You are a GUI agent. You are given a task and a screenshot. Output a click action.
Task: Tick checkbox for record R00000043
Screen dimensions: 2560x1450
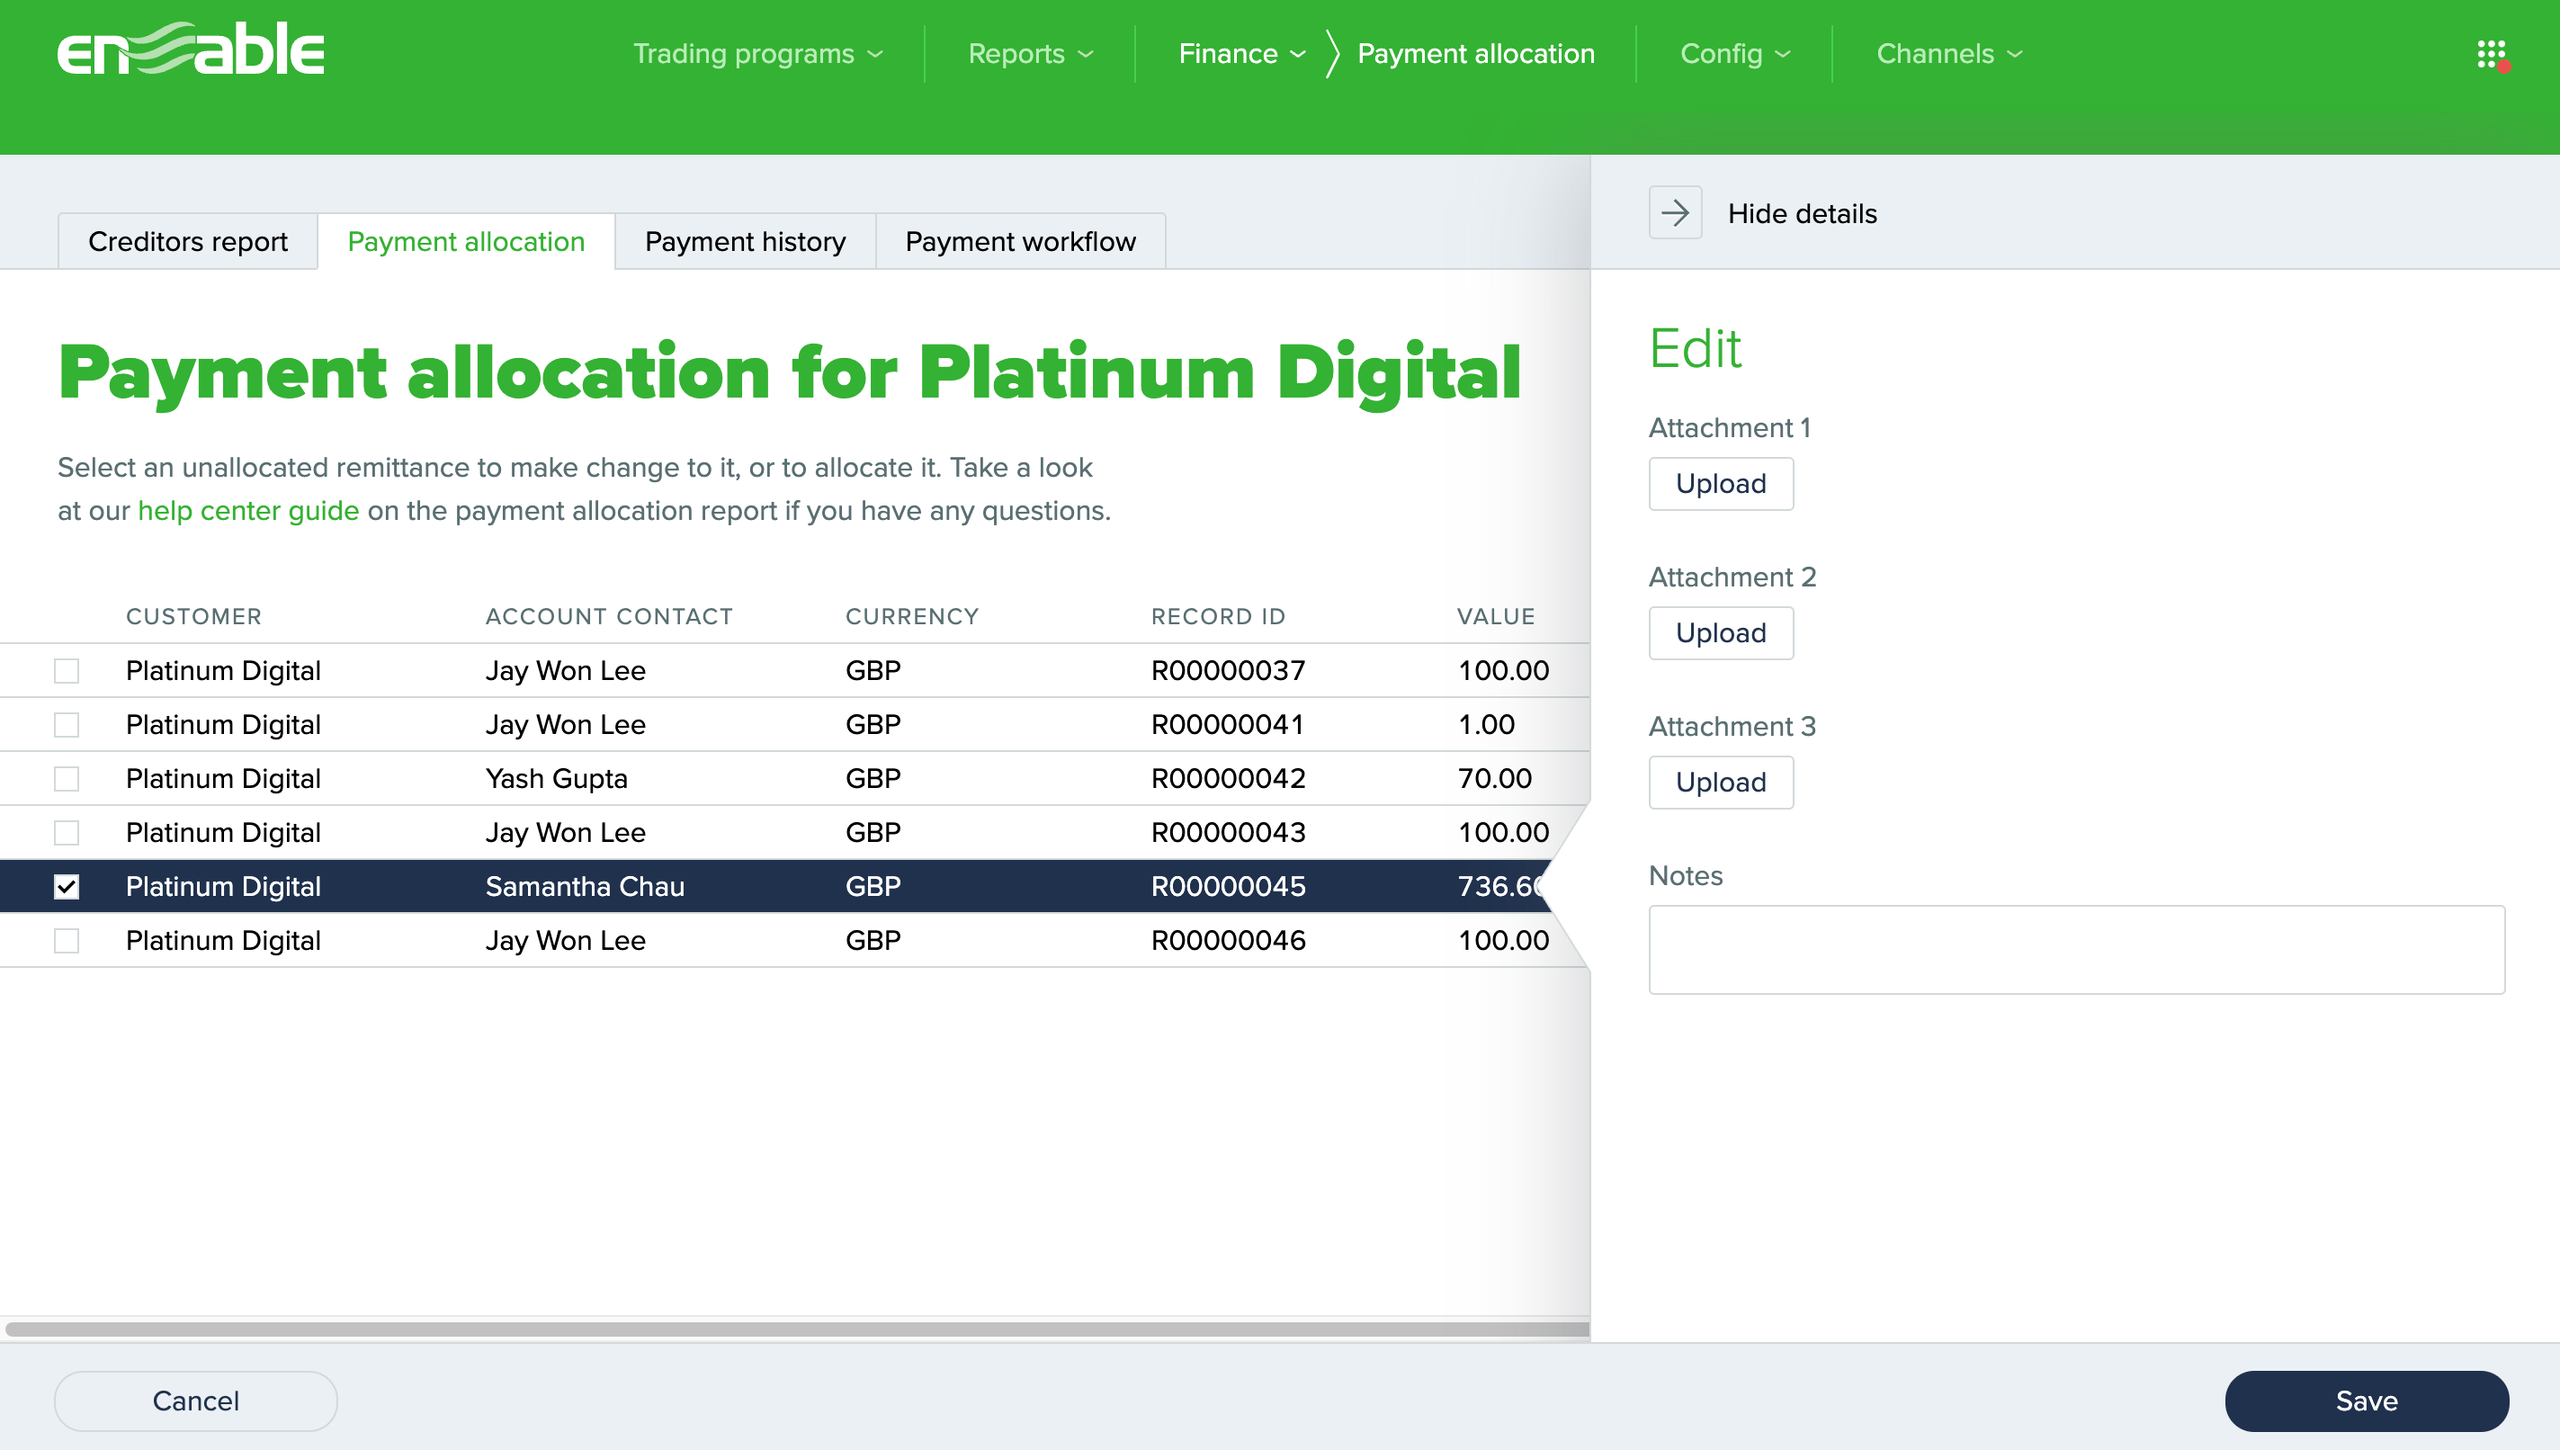66,833
